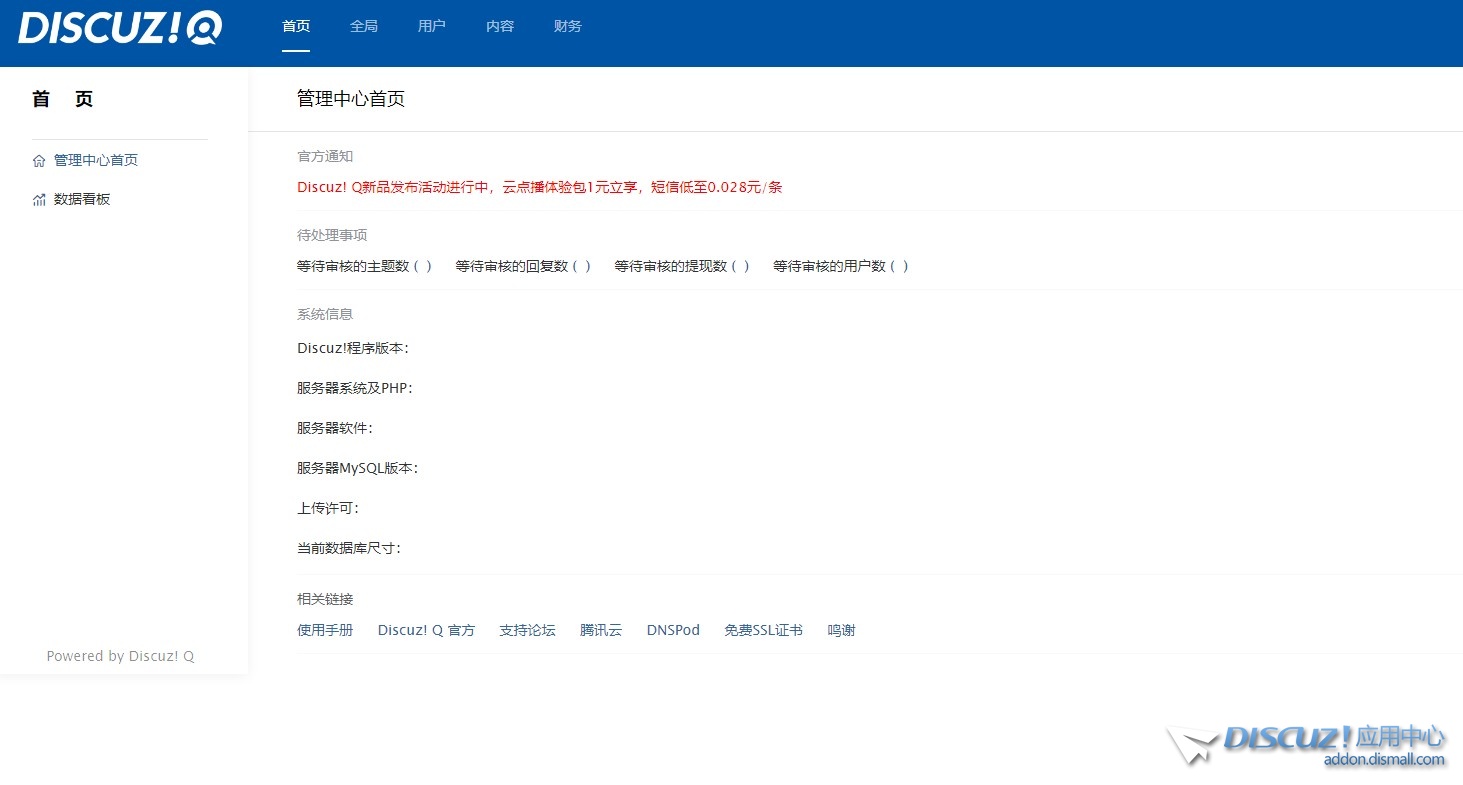
Task: Click the red promotion notice text
Action: point(539,186)
